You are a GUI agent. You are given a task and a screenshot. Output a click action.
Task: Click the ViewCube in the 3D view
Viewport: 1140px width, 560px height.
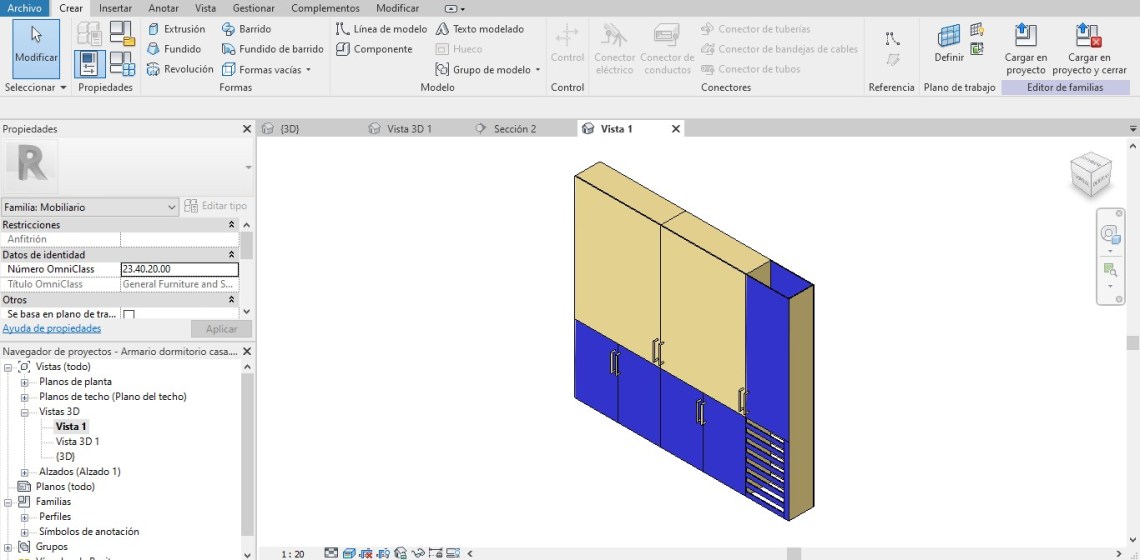pyautogui.click(x=1090, y=175)
